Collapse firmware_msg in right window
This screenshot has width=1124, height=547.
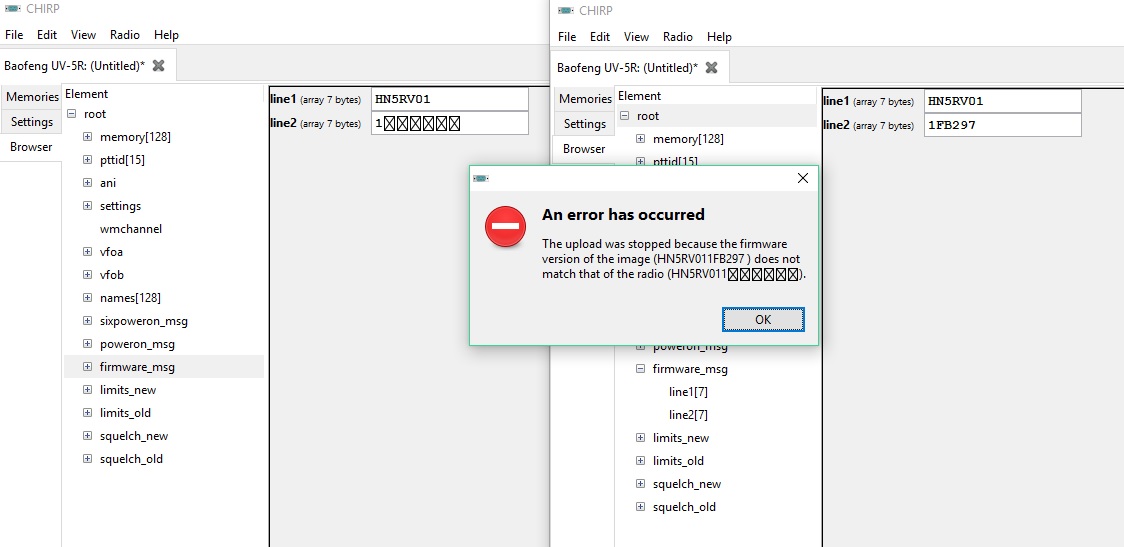pyautogui.click(x=640, y=369)
